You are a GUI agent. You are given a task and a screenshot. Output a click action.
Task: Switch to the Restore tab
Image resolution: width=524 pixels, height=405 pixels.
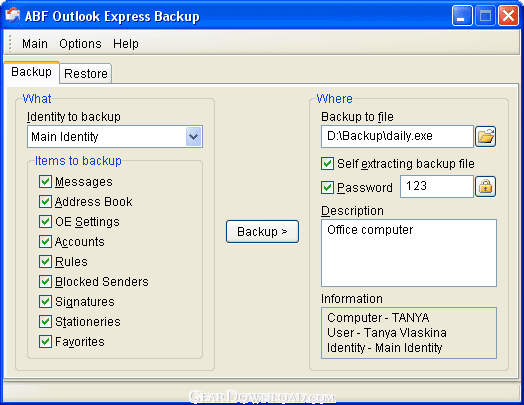pos(86,73)
